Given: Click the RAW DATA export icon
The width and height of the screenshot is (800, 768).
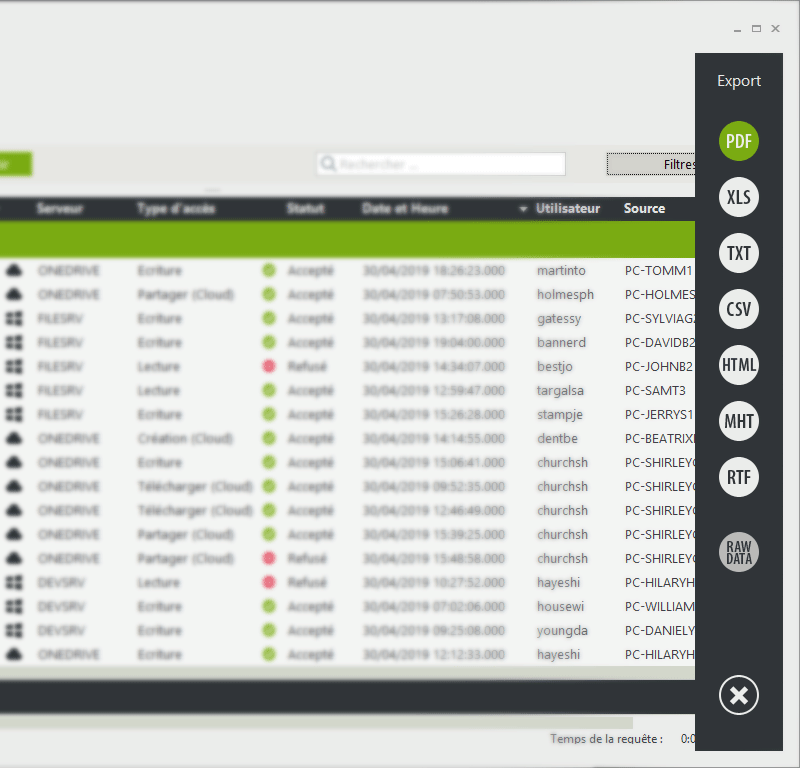Looking at the screenshot, I should coord(739,552).
